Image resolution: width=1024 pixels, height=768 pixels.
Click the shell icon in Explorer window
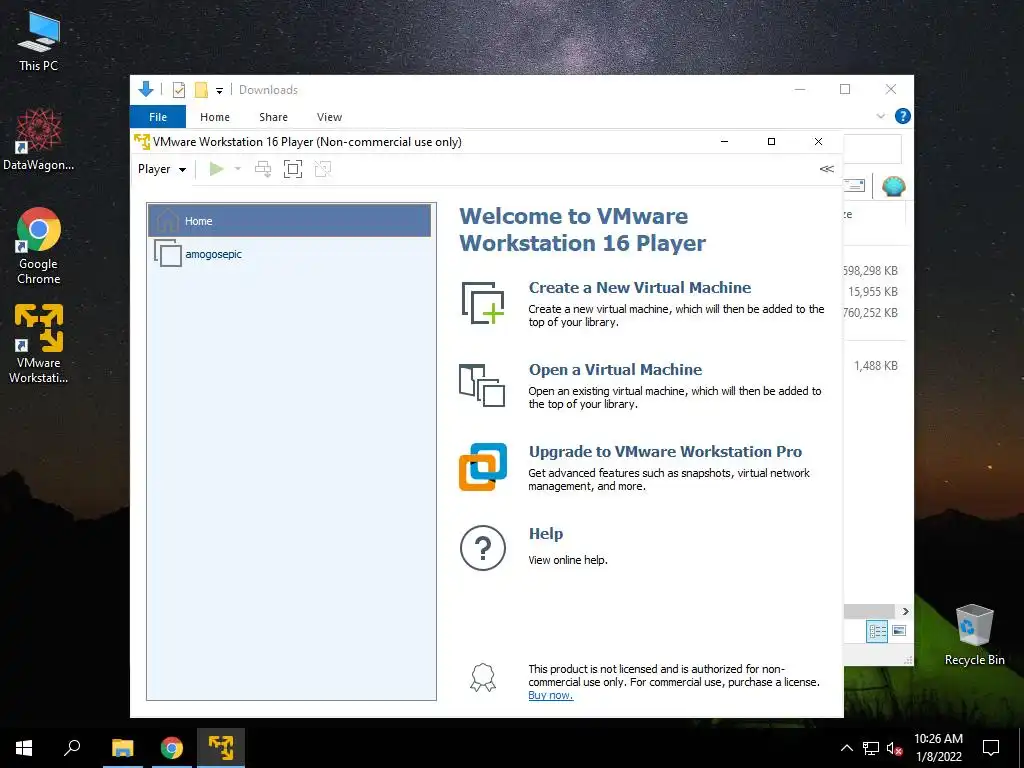pyautogui.click(x=893, y=186)
